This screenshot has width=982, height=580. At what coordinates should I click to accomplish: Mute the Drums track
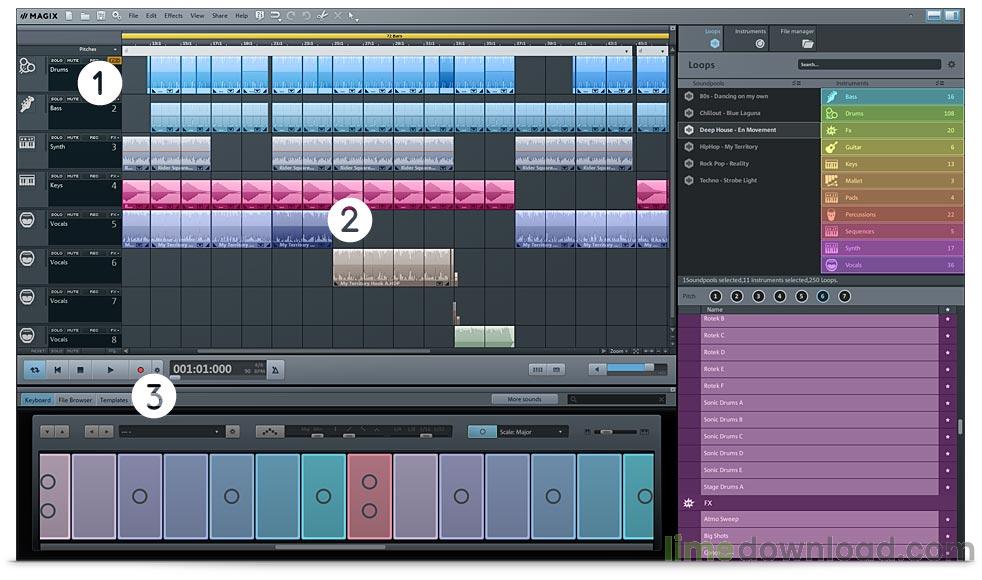72,60
